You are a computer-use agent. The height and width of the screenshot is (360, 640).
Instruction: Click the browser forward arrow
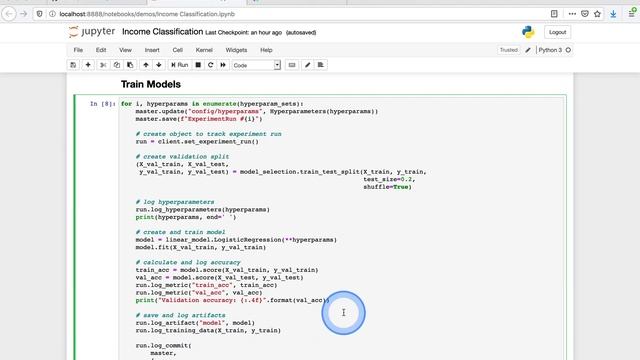coord(24,14)
